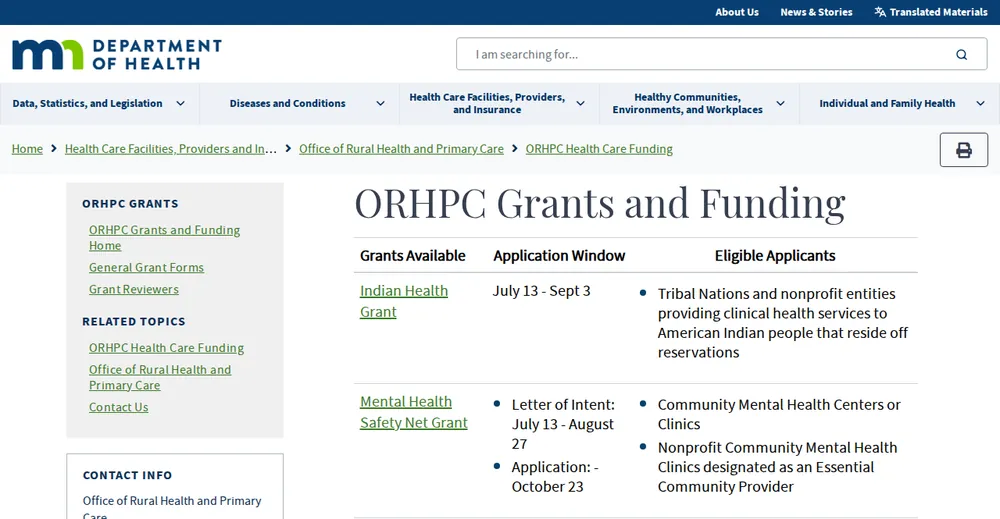This screenshot has height=519, width=1000.
Task: Open Office of Rural Health breadcrumb link
Action: pyautogui.click(x=401, y=149)
